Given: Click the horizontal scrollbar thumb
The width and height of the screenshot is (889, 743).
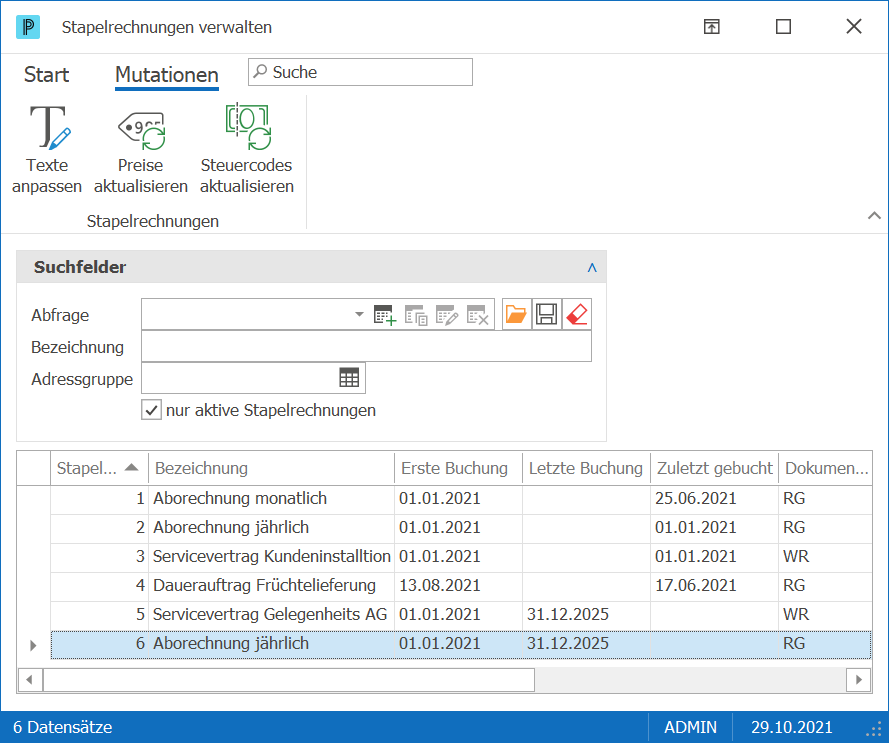Looking at the screenshot, I should point(289,679).
